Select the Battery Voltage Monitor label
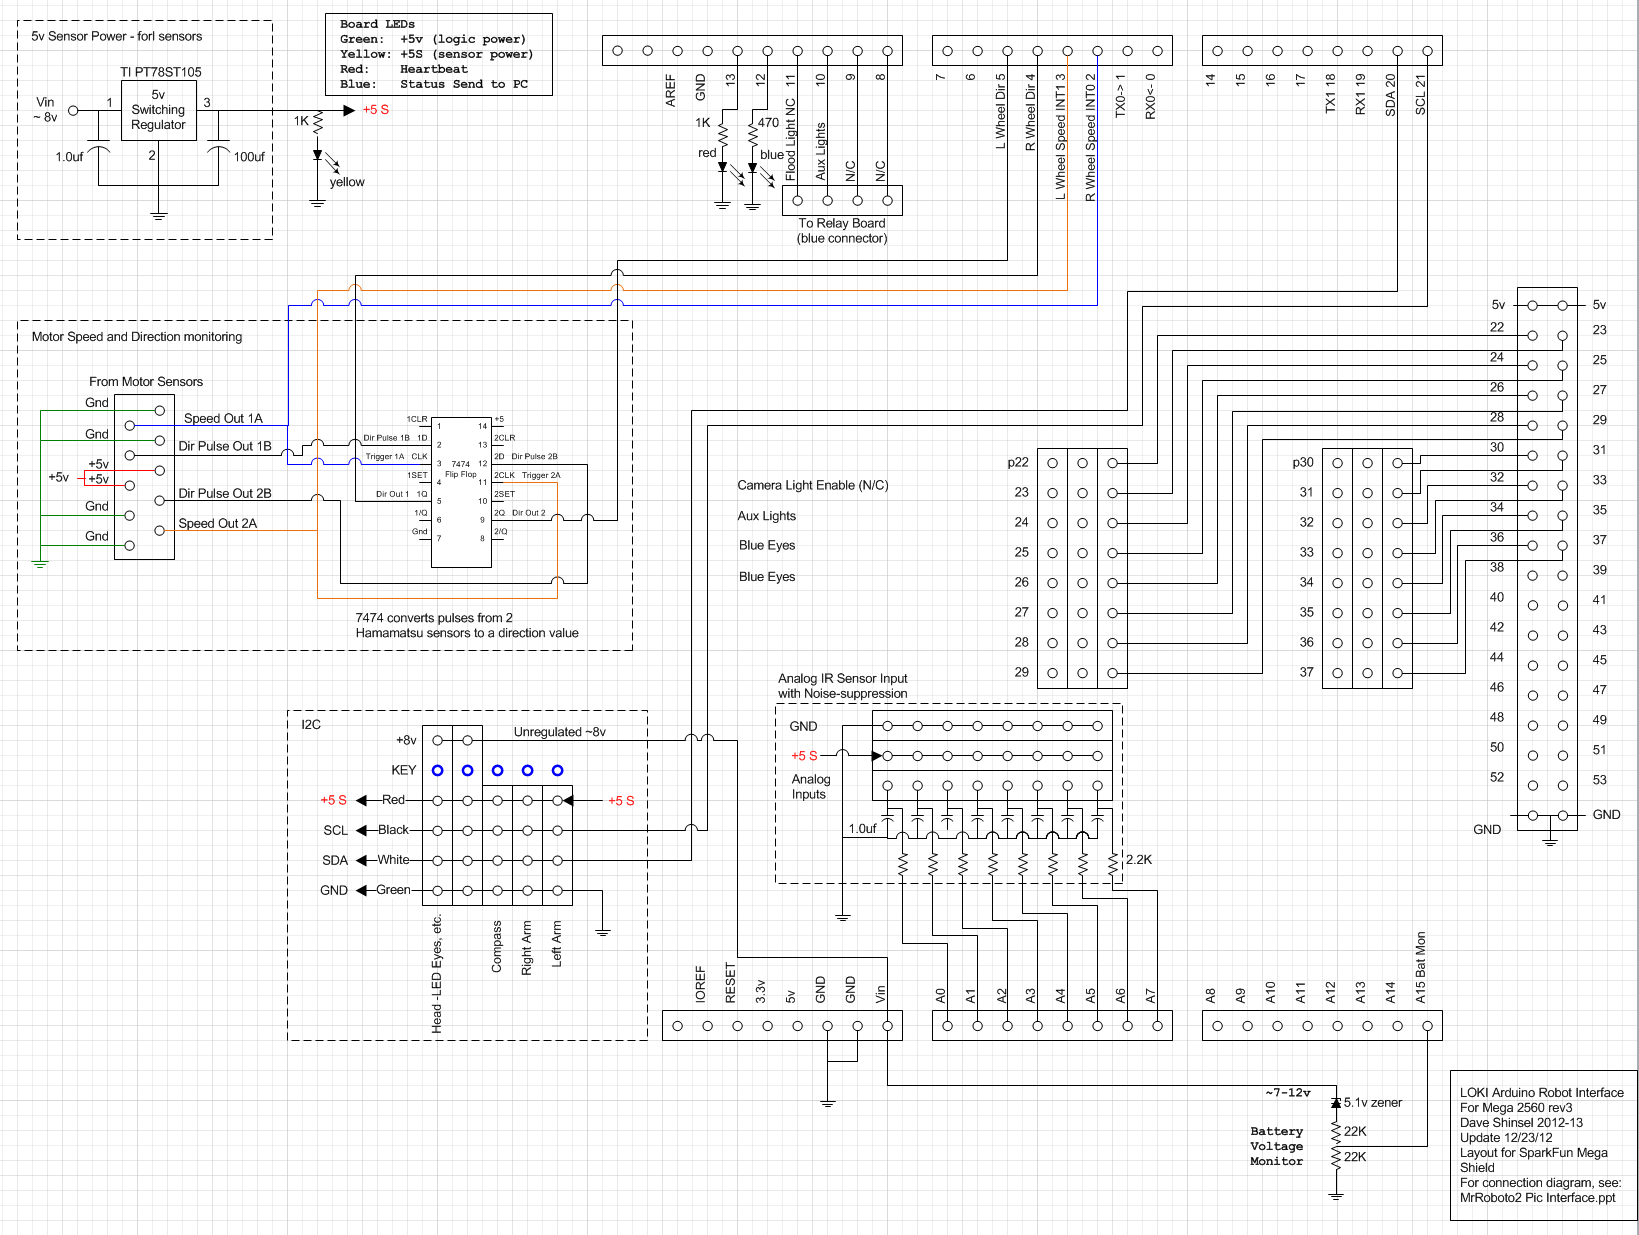Viewport: 1639px width, 1235px height. (1276, 1146)
